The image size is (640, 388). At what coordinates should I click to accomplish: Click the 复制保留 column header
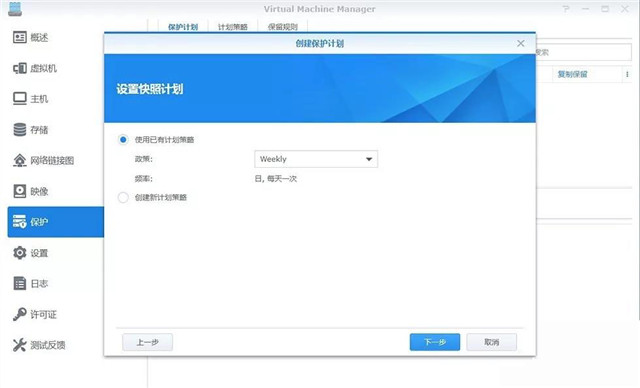click(x=572, y=74)
